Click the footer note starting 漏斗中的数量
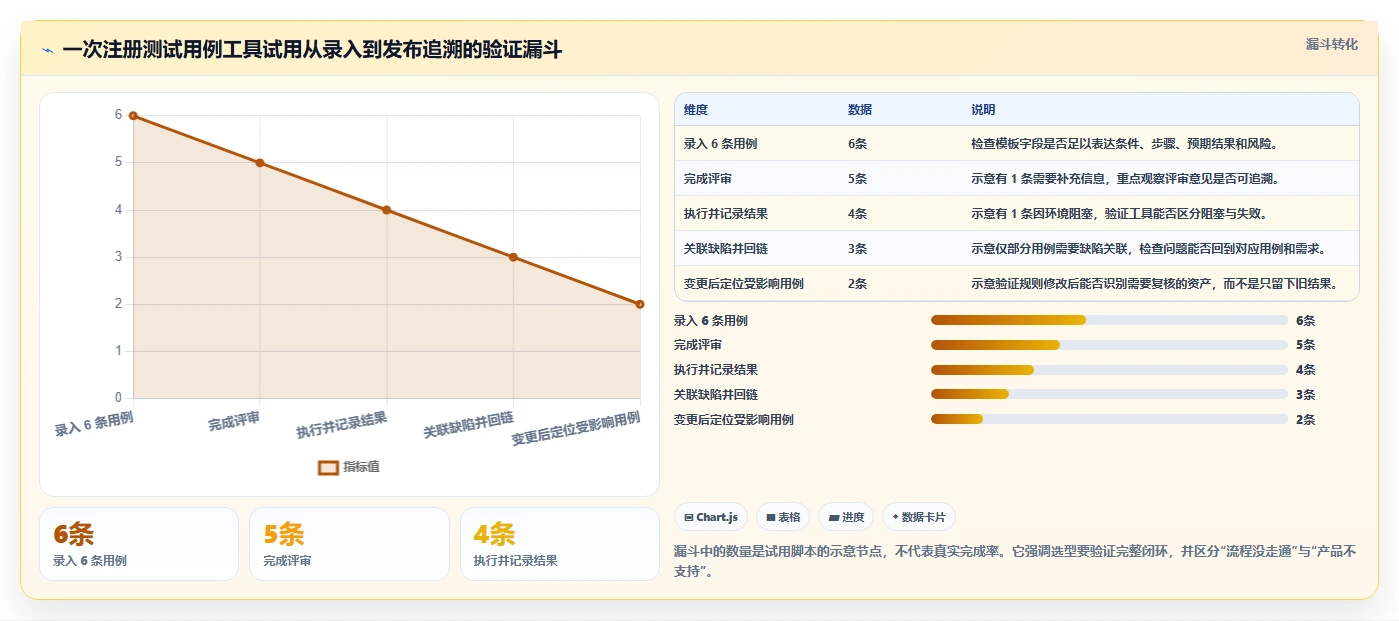 click(1016, 562)
